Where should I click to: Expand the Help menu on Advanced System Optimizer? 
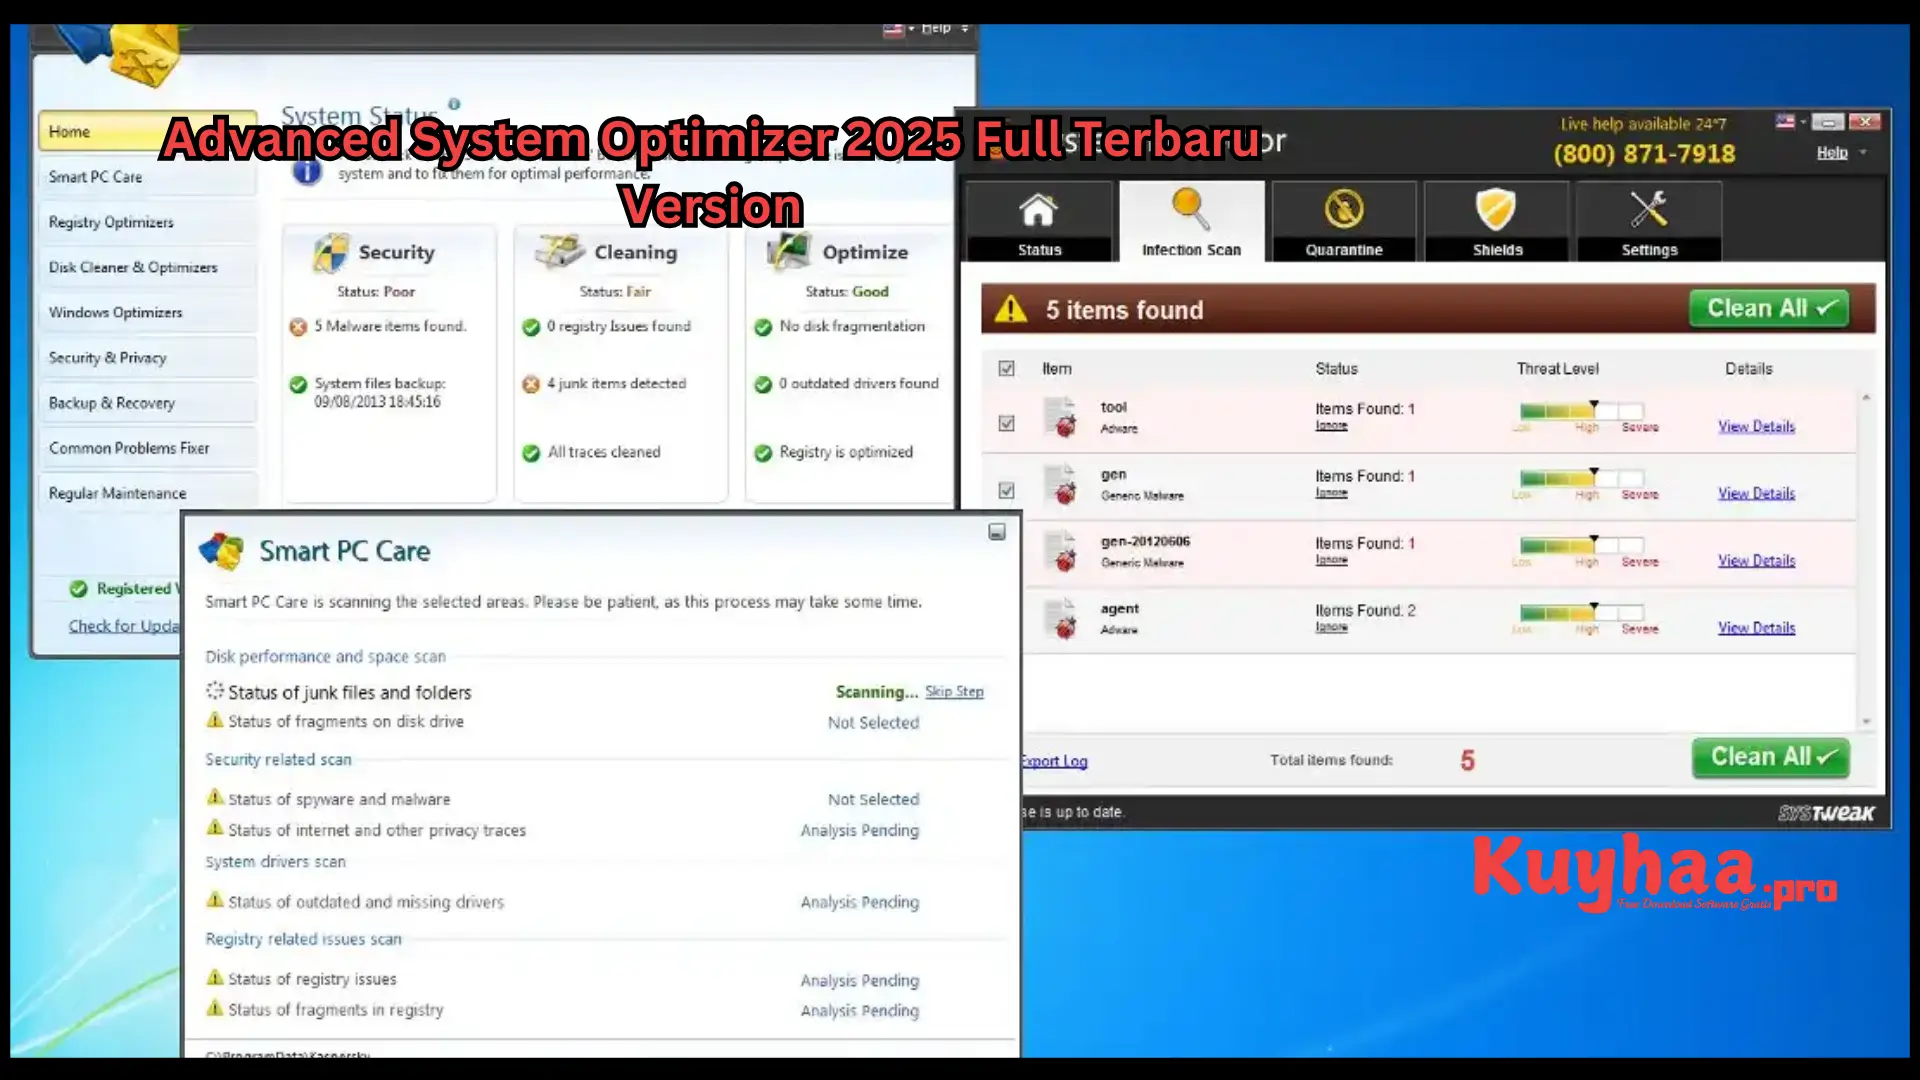936,28
